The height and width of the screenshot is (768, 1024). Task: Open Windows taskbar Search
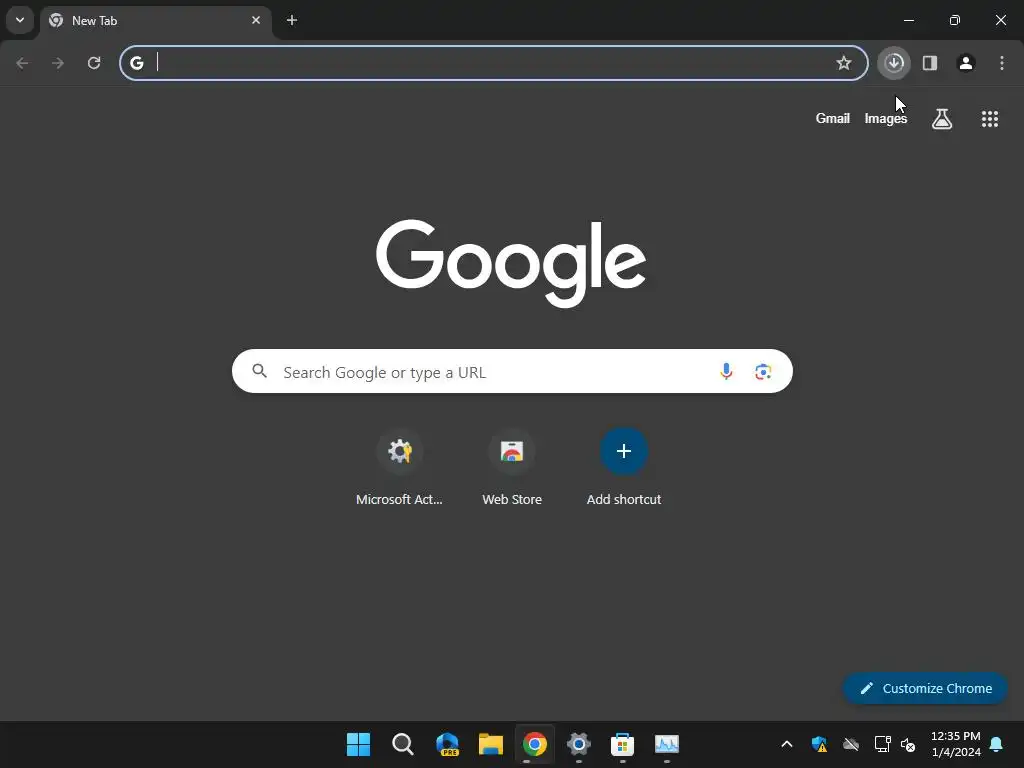pos(402,744)
